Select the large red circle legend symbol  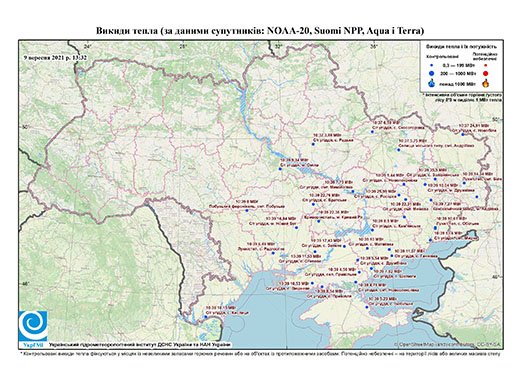(485, 73)
